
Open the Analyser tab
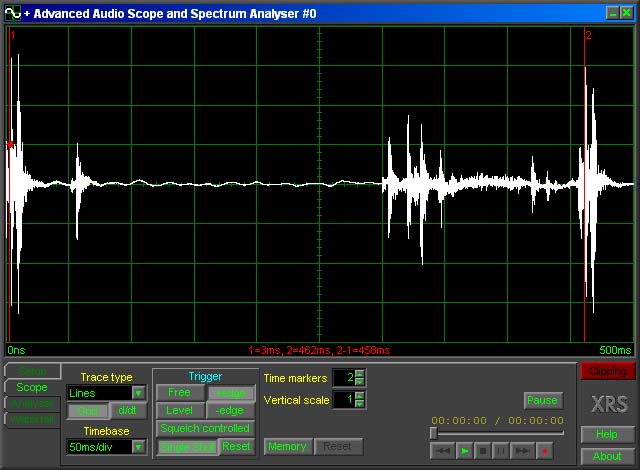tap(33, 403)
